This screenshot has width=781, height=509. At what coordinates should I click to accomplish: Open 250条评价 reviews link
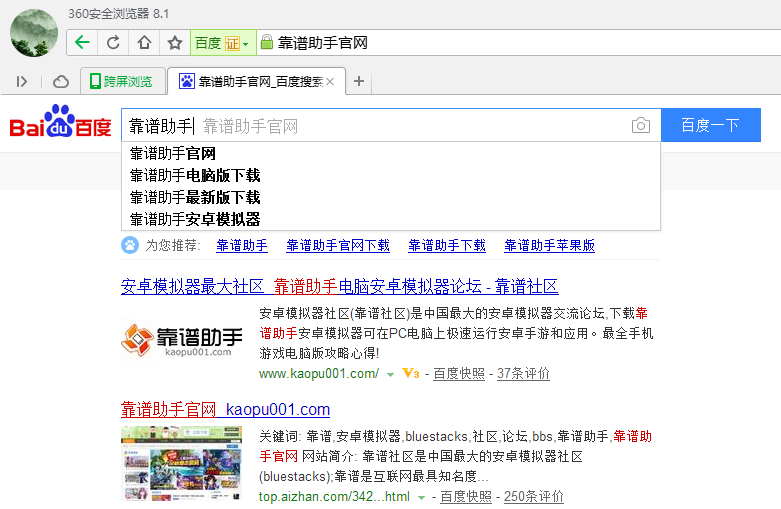(533, 497)
